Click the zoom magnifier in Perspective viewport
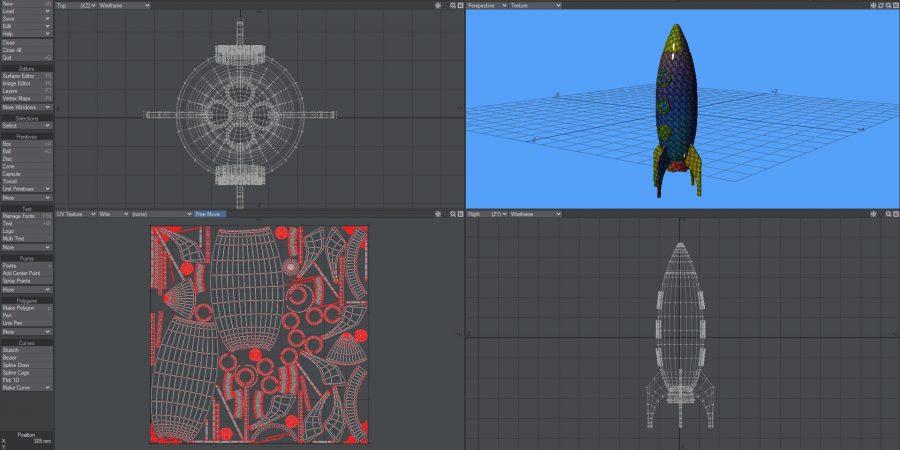Viewport: 900px width, 450px height. [x=886, y=5]
